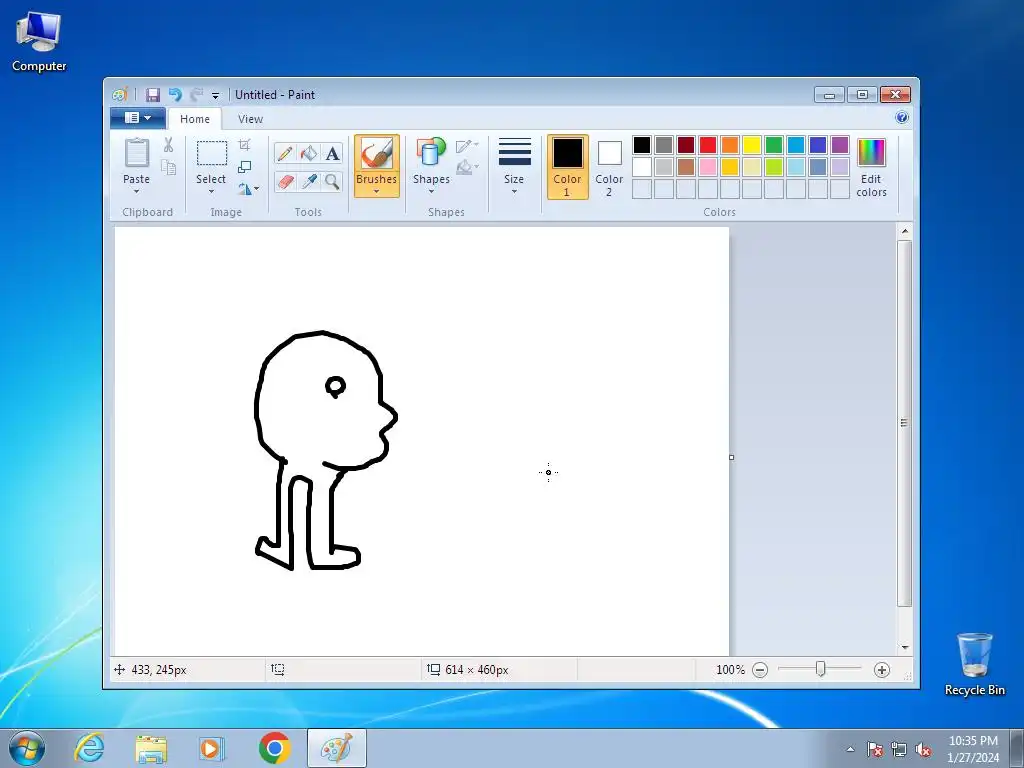1024x768 pixels.
Task: Open Windows Explorer from the taskbar
Action: (x=151, y=748)
